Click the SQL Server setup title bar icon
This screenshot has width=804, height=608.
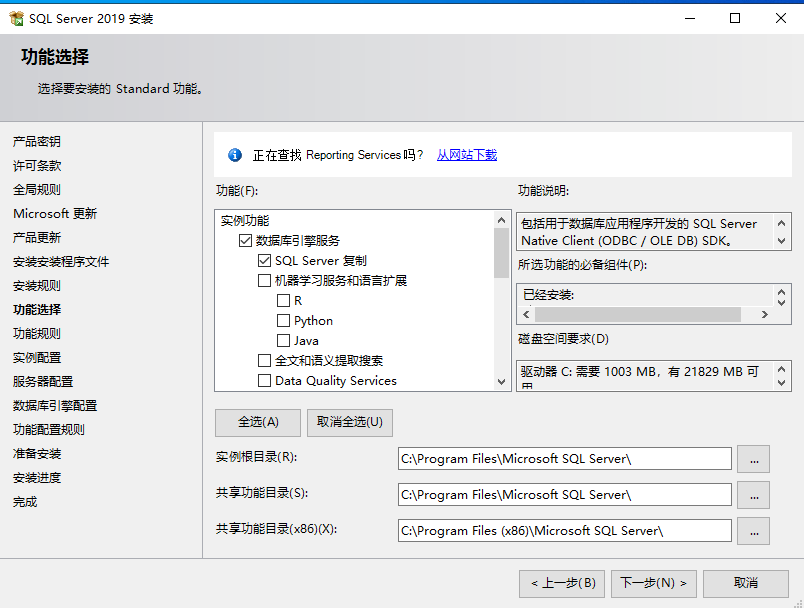pyautogui.click(x=16, y=18)
